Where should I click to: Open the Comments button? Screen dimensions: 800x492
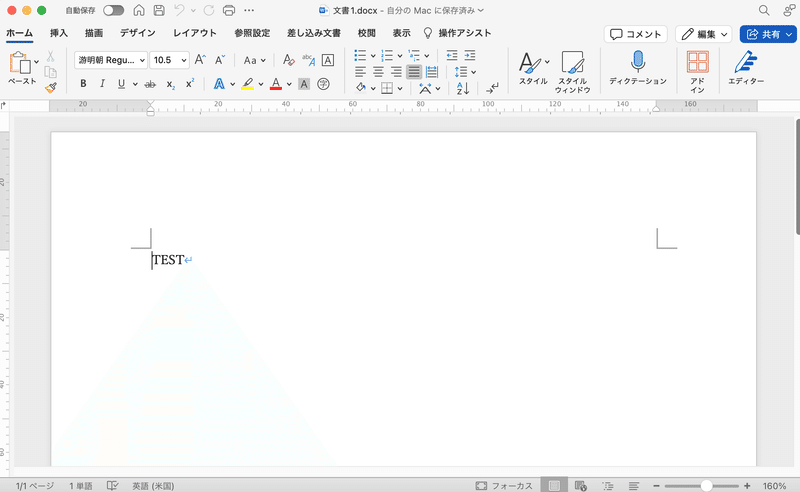coord(636,34)
